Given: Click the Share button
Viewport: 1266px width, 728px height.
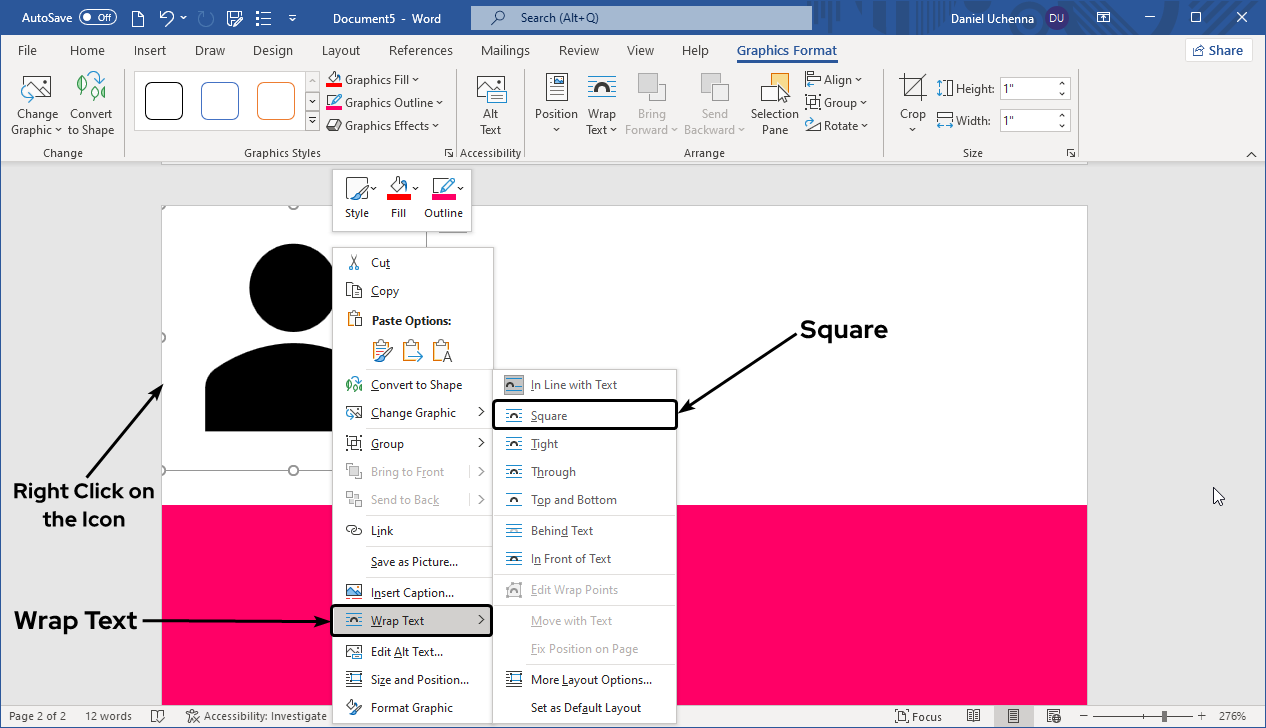Looking at the screenshot, I should coord(1218,51).
